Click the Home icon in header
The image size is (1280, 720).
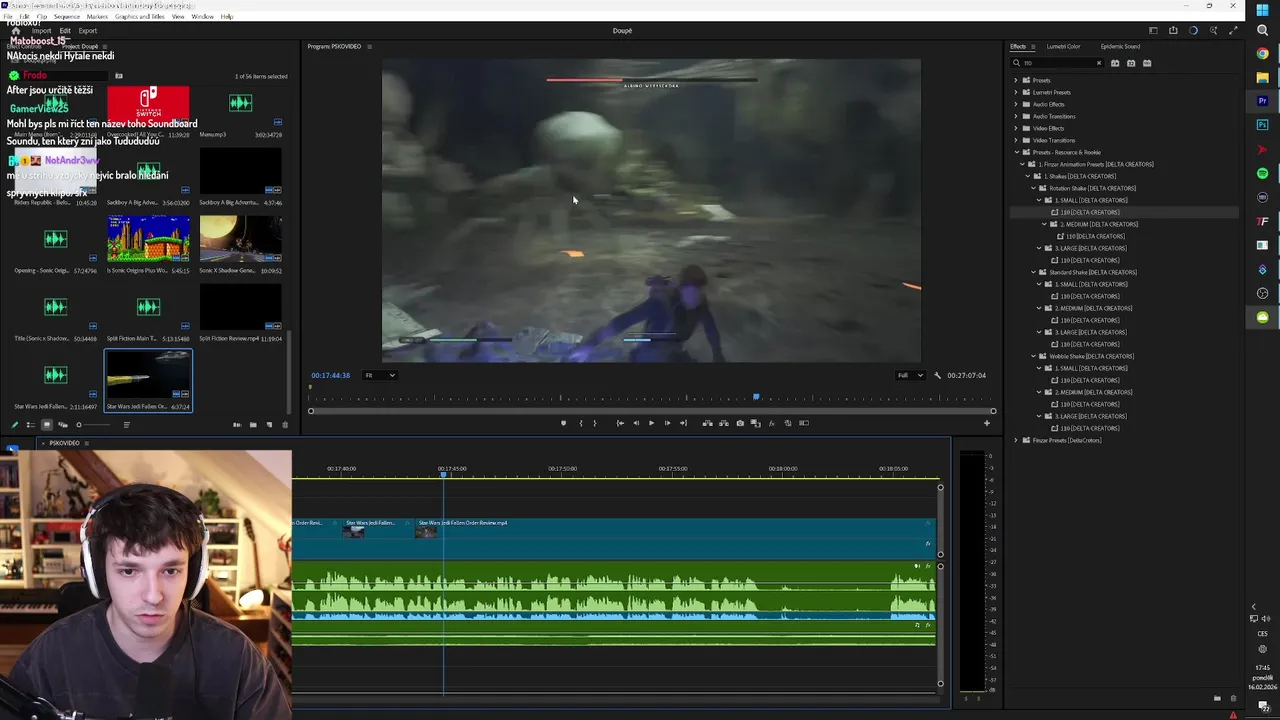[x=15, y=31]
